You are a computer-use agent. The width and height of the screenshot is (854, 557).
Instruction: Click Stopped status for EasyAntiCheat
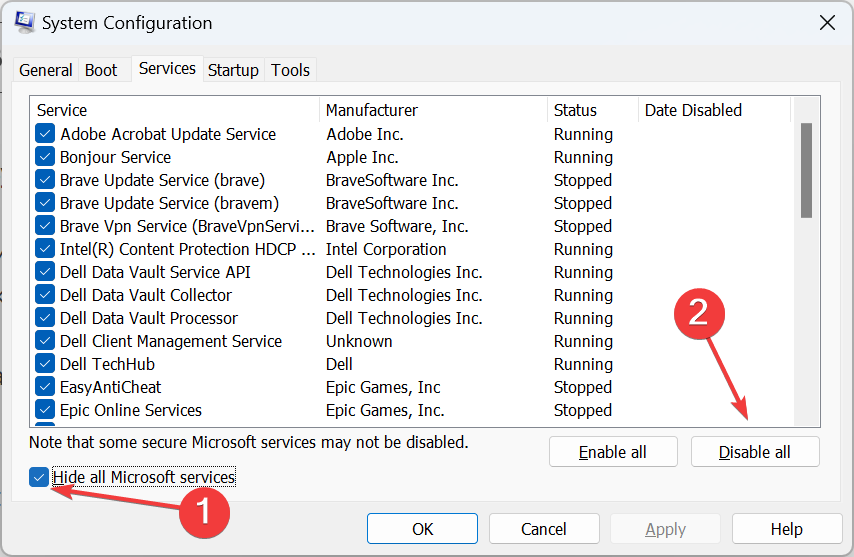[583, 387]
